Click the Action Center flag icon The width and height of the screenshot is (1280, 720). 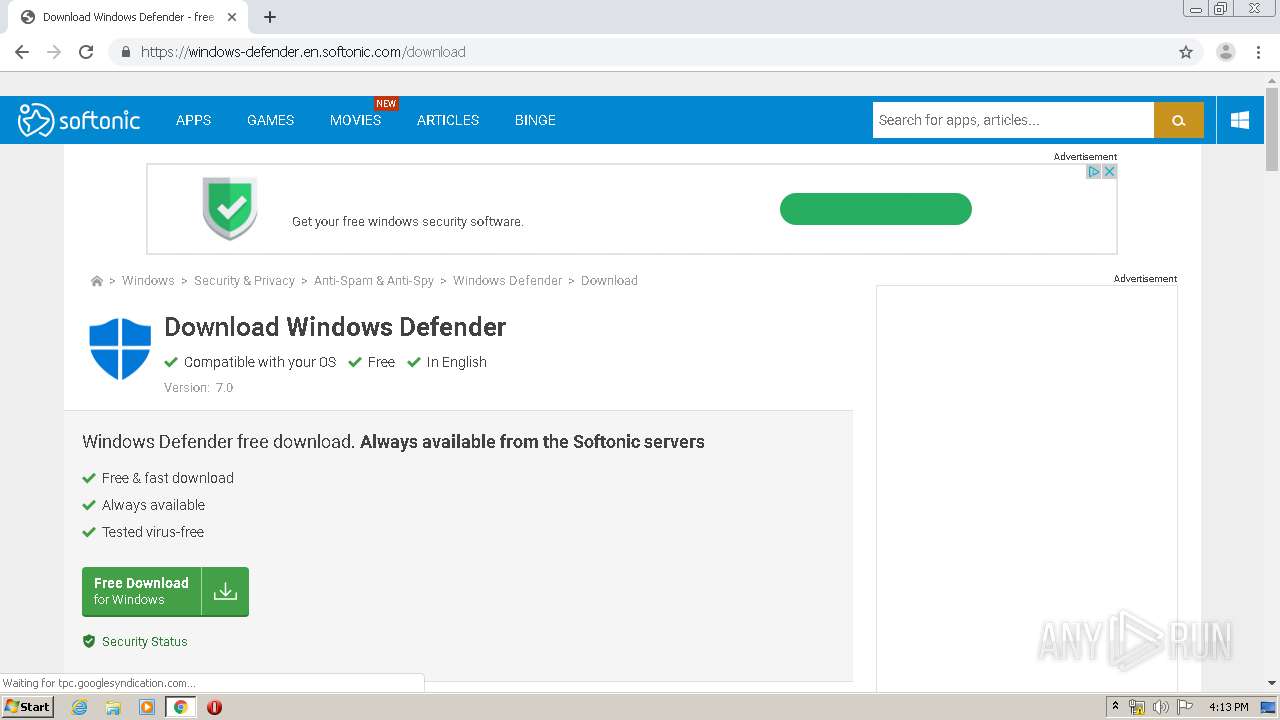(x=1185, y=707)
